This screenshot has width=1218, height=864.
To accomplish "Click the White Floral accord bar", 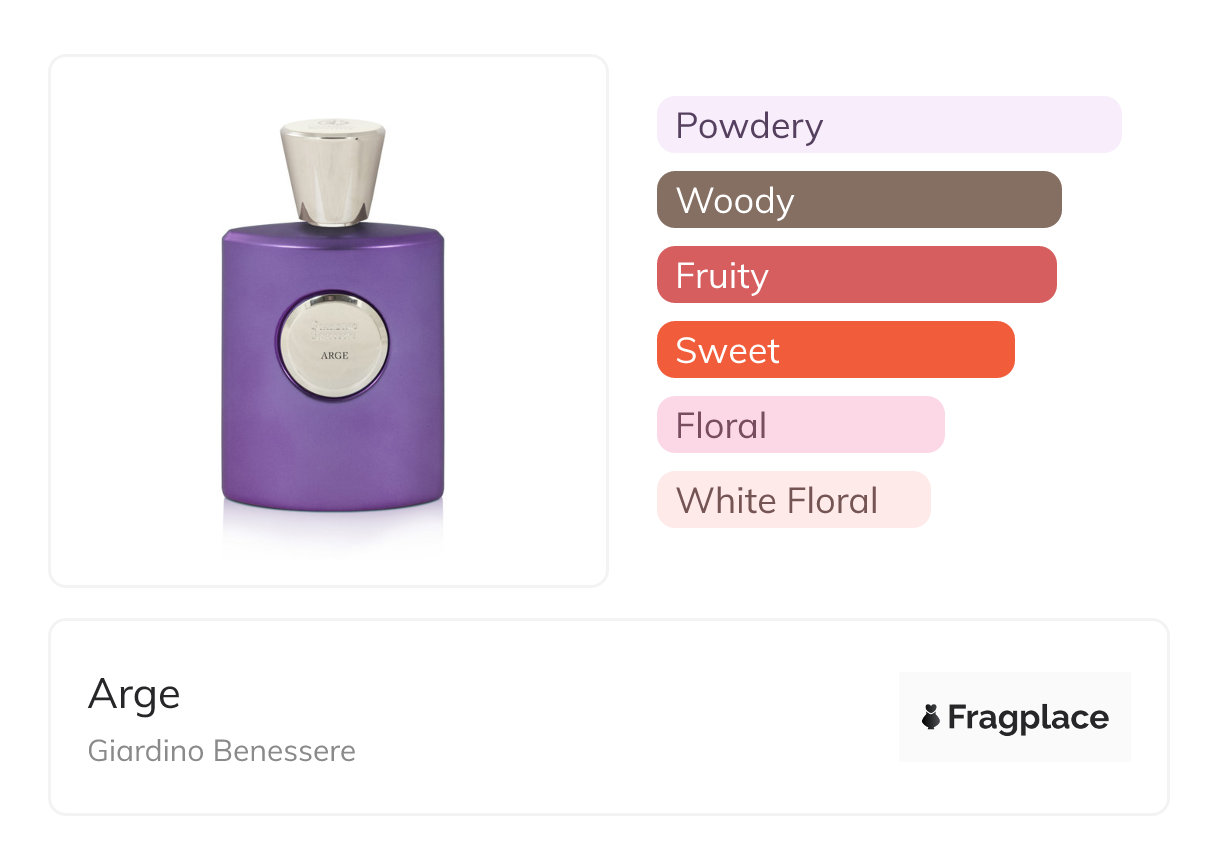I will click(794, 500).
